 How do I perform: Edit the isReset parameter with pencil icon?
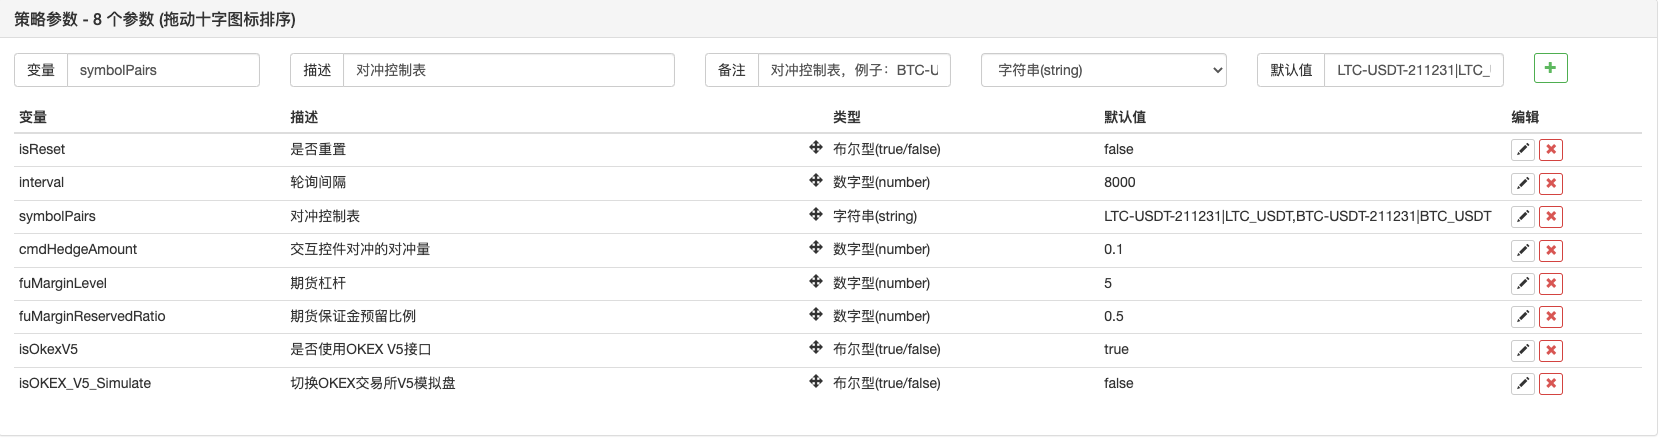point(1522,150)
